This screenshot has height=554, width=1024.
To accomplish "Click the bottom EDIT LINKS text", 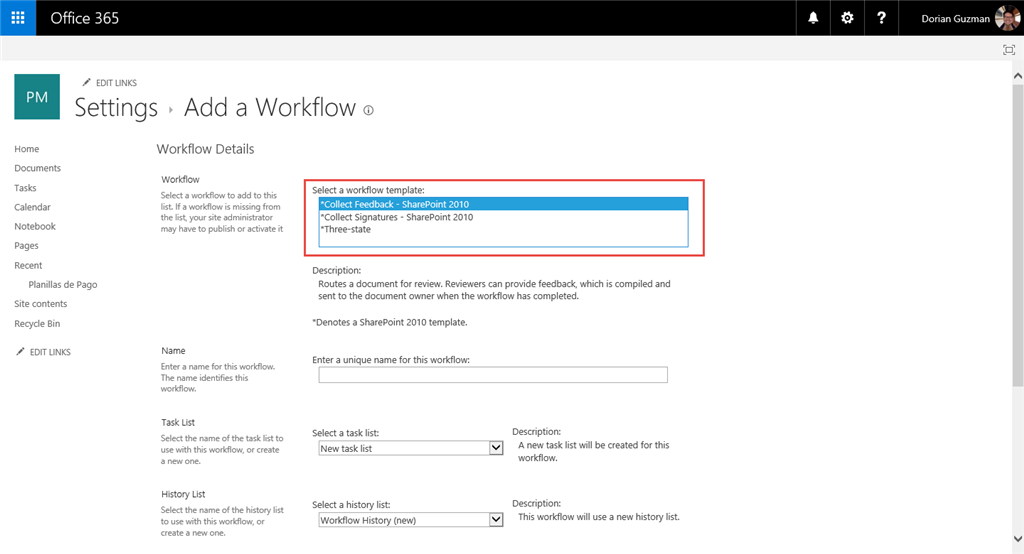I will pyautogui.click(x=50, y=352).
